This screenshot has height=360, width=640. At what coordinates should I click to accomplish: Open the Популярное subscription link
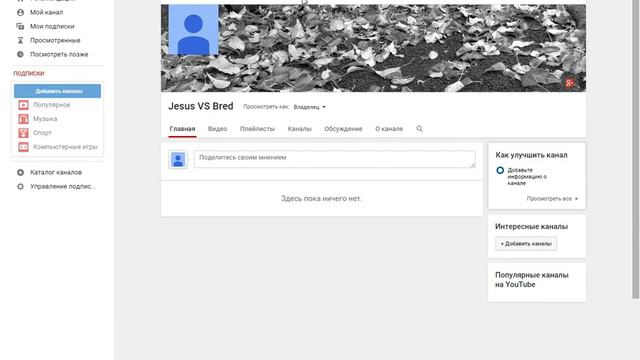click(52, 105)
